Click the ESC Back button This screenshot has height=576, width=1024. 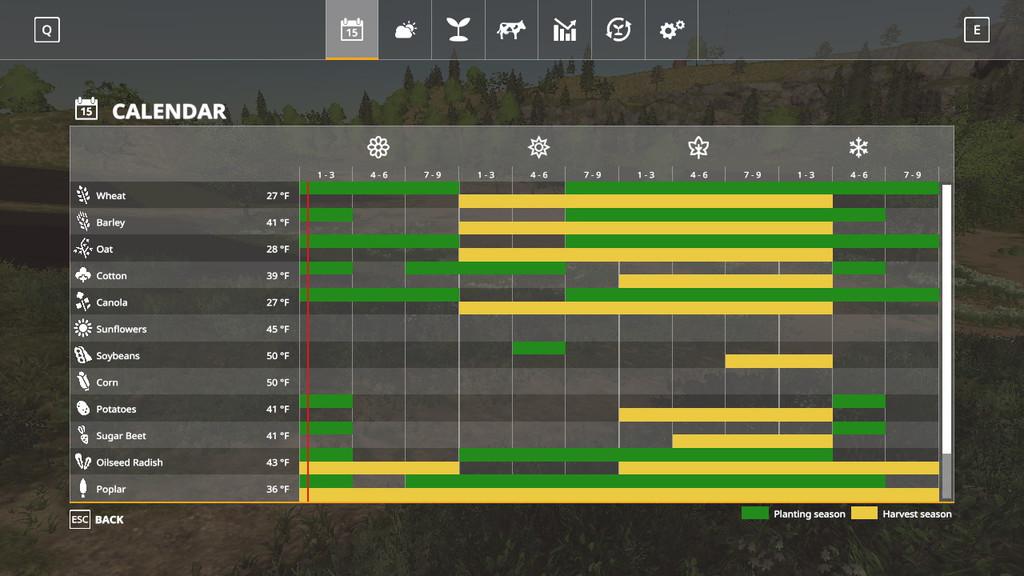(x=97, y=520)
